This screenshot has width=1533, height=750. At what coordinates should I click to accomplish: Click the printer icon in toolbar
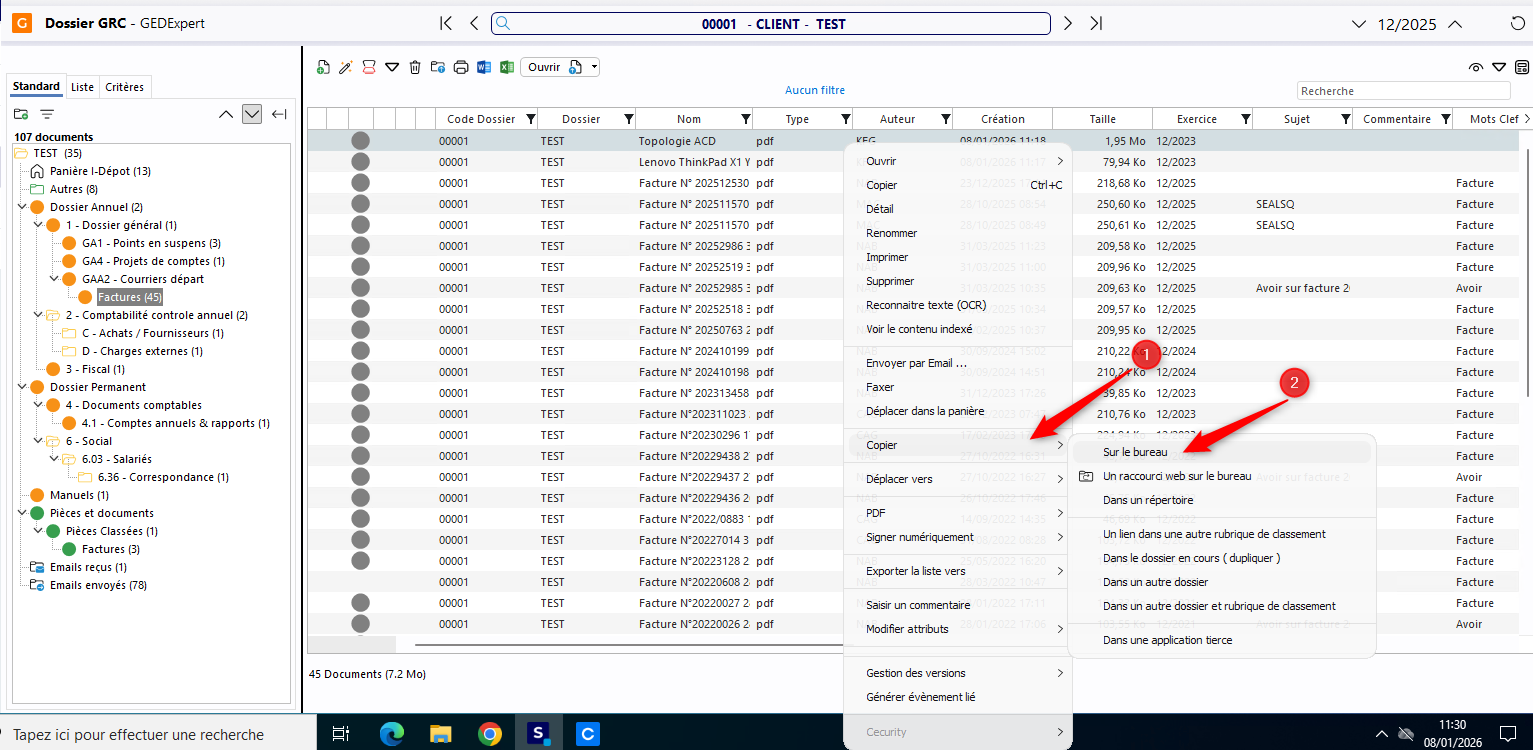[x=461, y=67]
